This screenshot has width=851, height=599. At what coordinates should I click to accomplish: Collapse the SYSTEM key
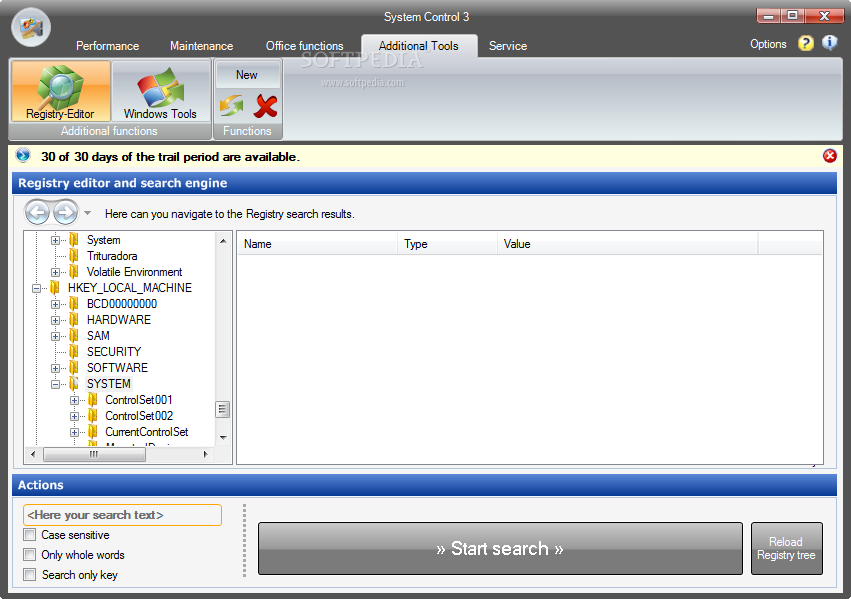[55, 384]
